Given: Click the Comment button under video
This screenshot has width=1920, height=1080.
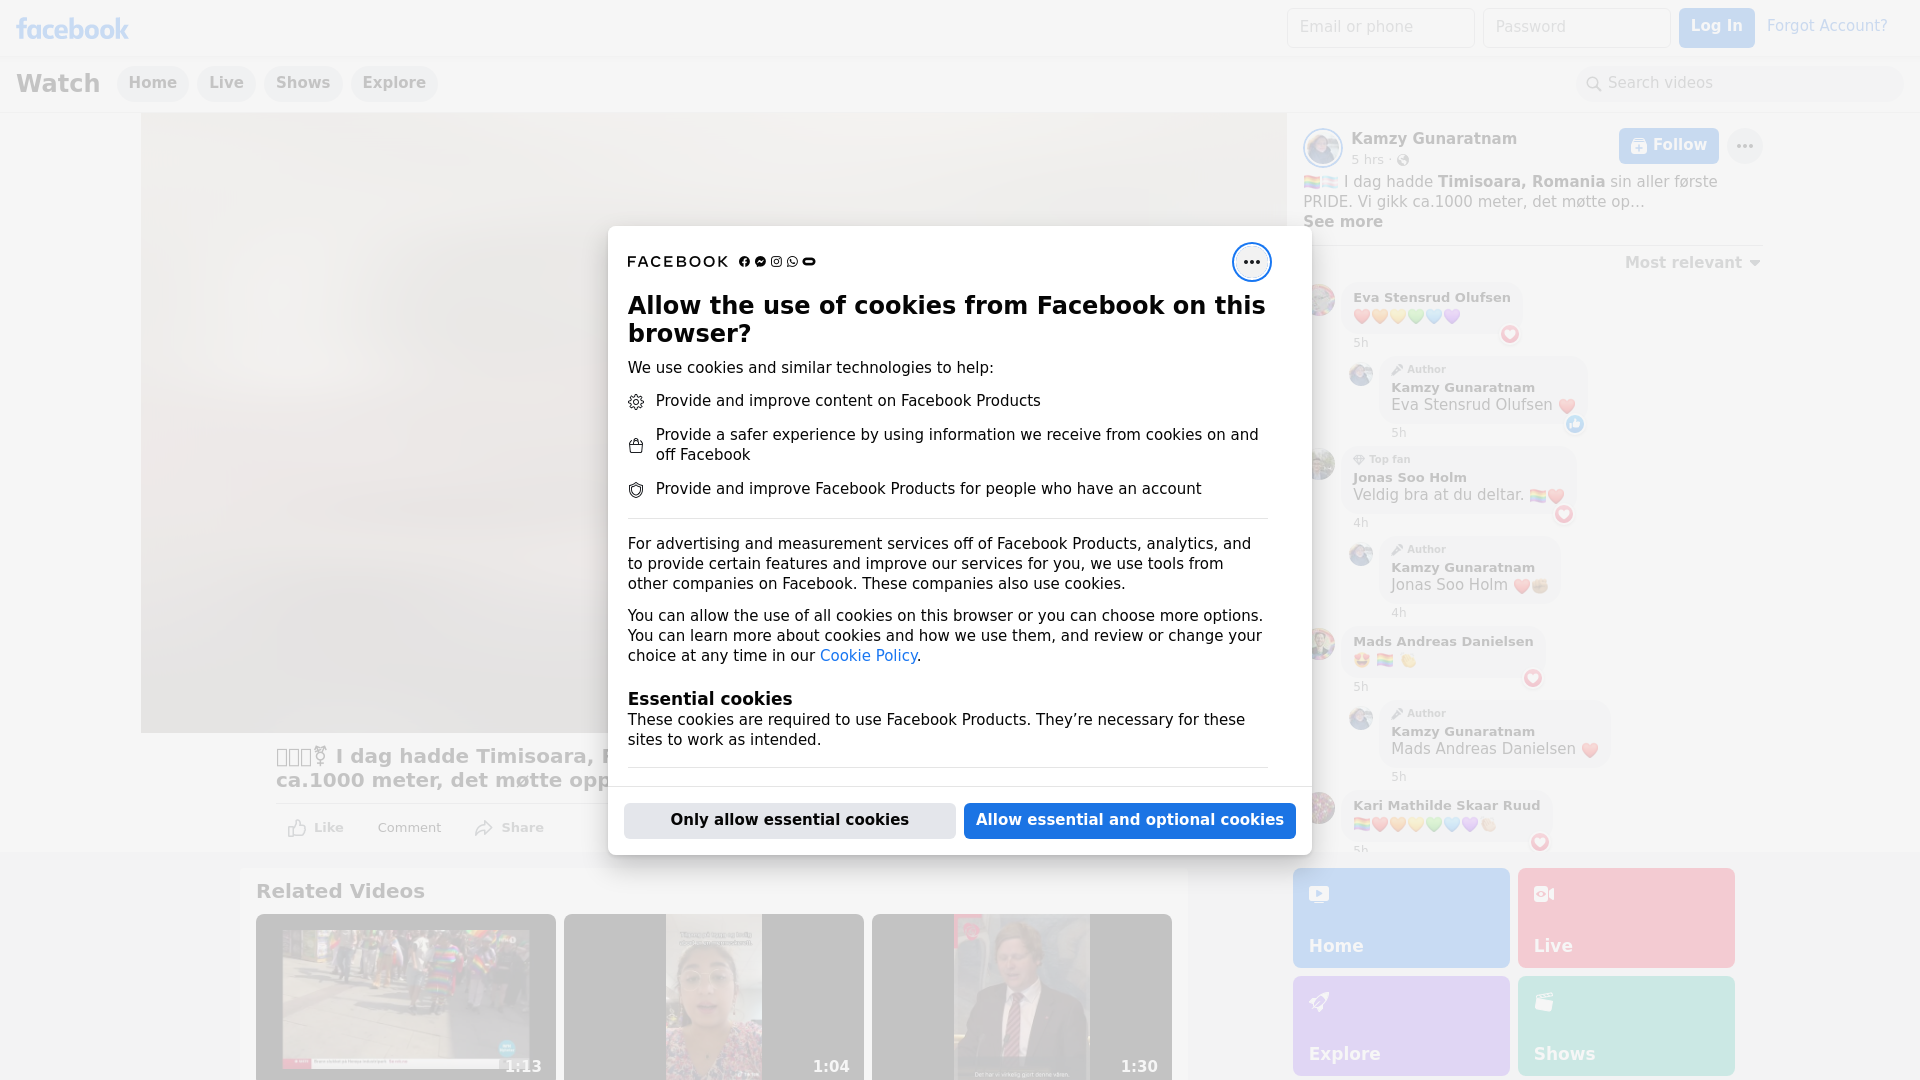Looking at the screenshot, I should (409, 828).
